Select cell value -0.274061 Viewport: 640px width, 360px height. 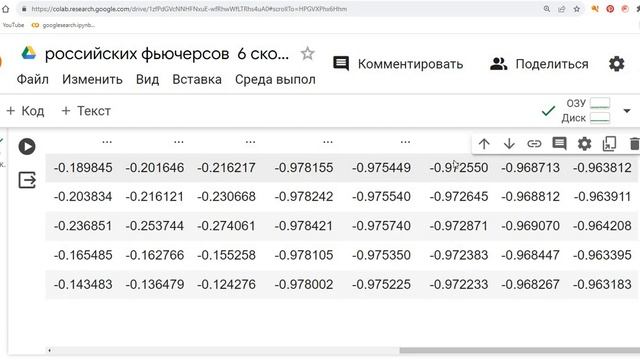pos(227,226)
